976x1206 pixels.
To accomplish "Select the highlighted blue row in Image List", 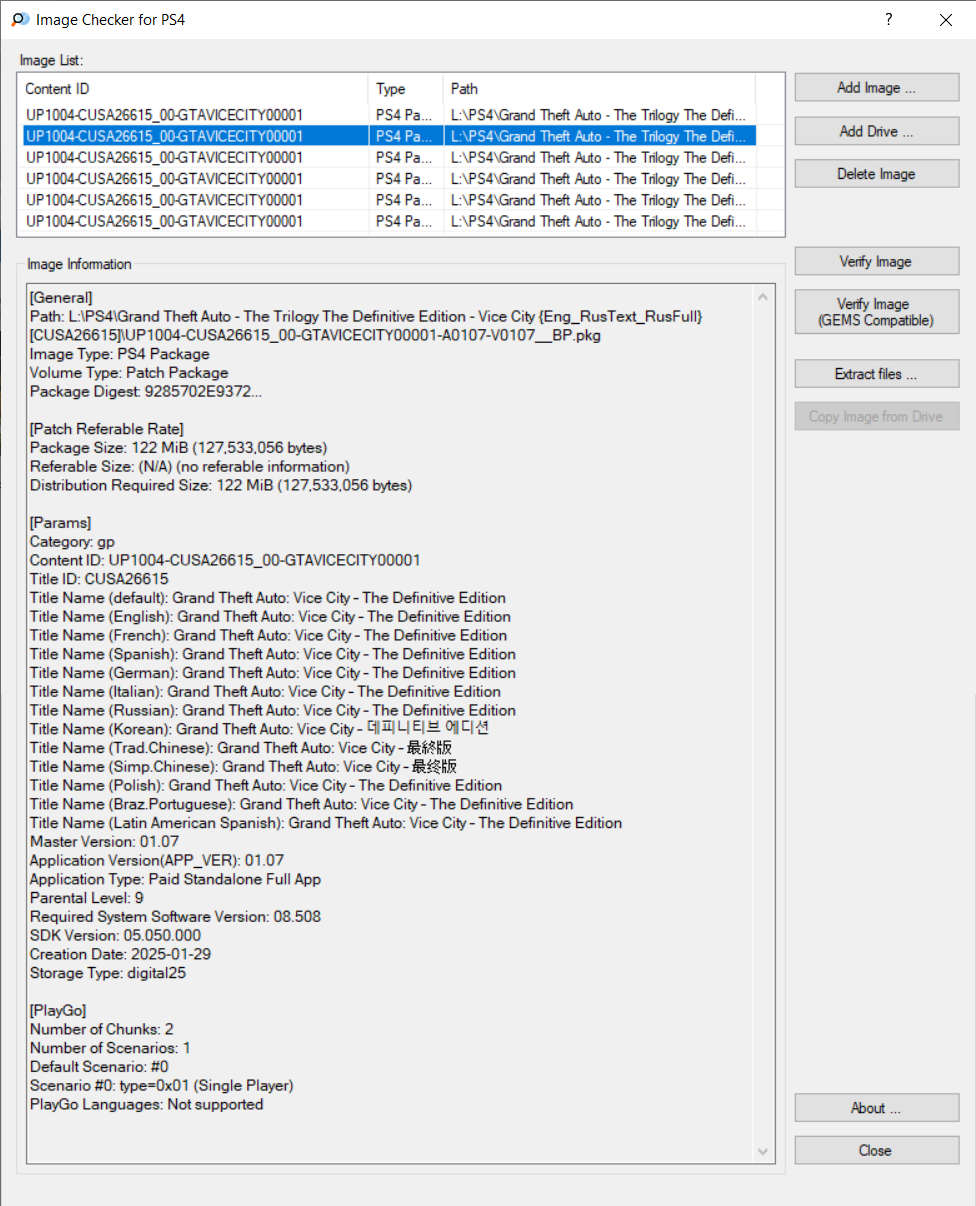I will pos(389,136).
